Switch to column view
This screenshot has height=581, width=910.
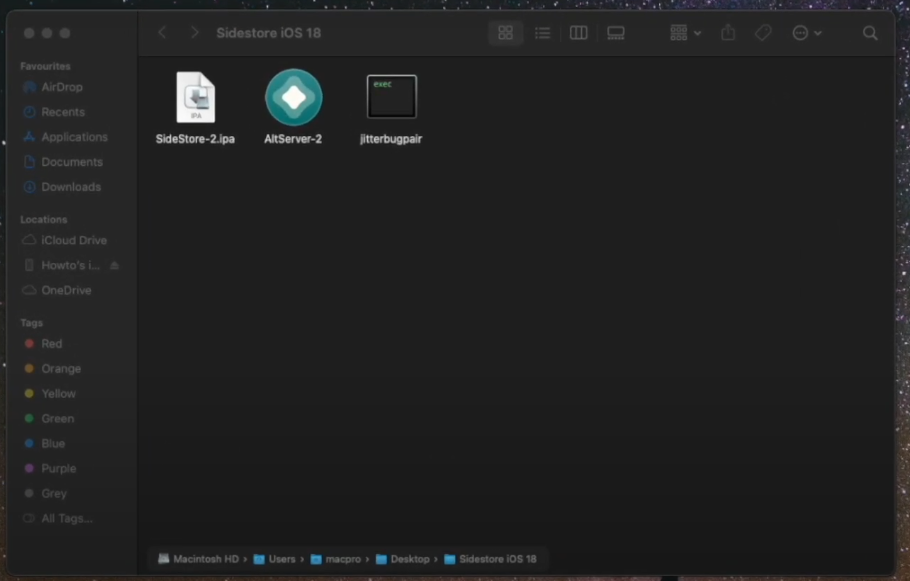[579, 33]
